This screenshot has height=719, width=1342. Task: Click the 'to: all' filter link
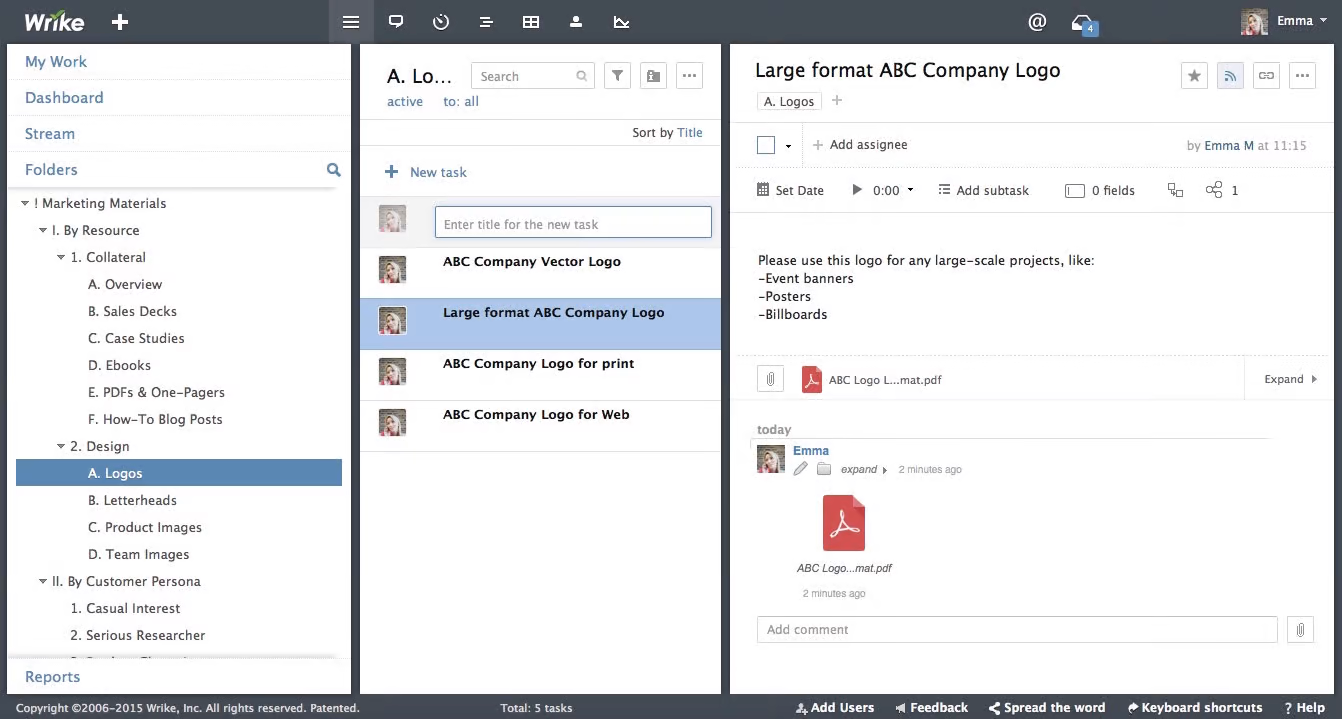(461, 101)
